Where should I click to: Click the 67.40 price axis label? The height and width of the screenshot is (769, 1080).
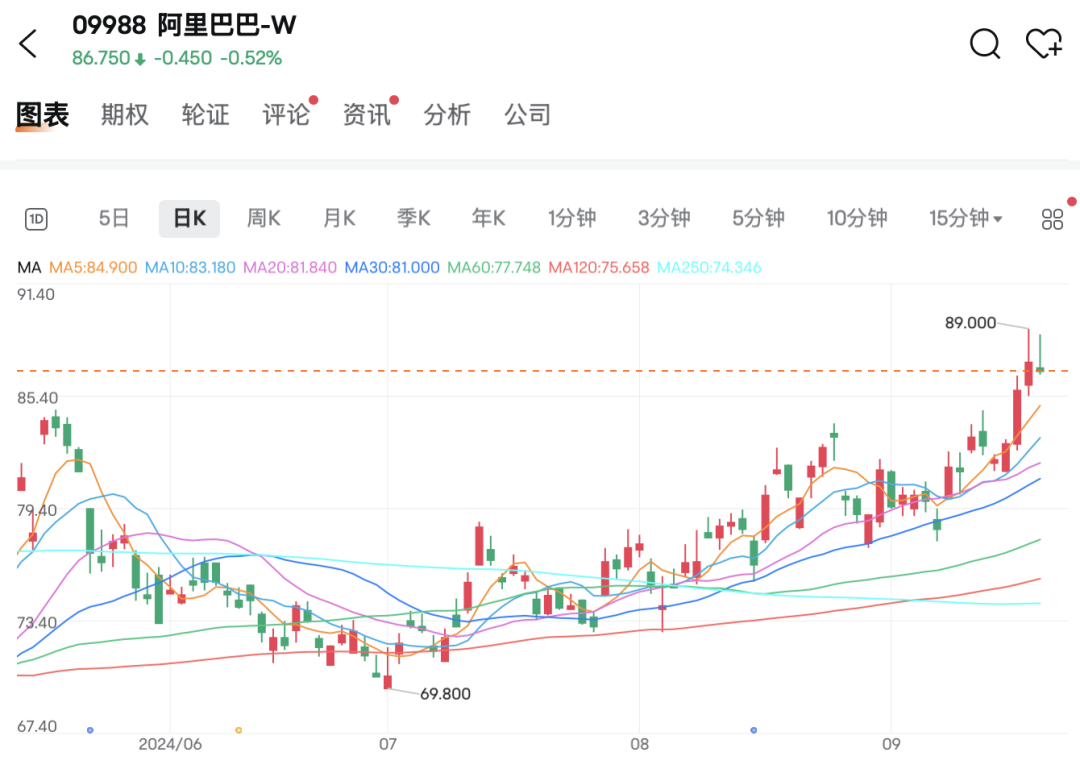(37, 726)
